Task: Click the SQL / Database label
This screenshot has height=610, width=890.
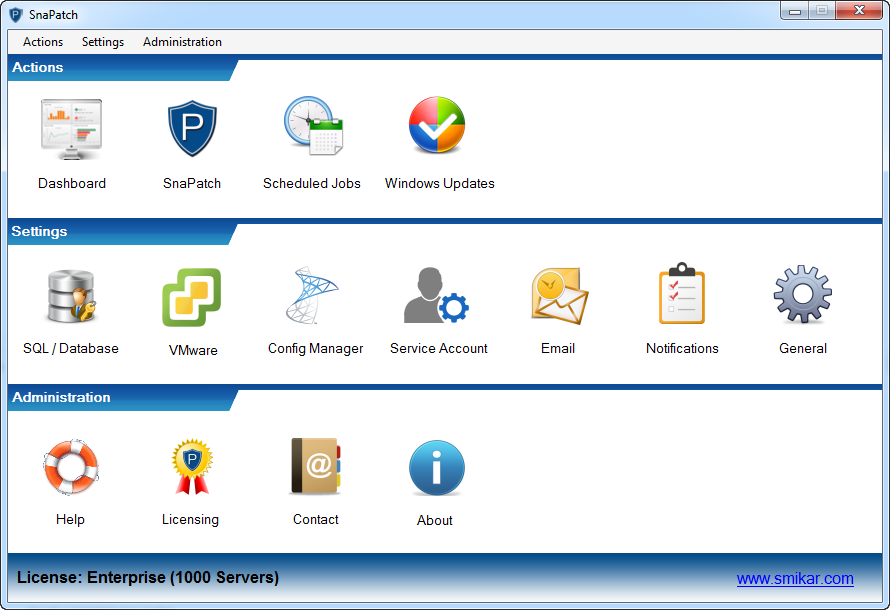Action: point(71,348)
